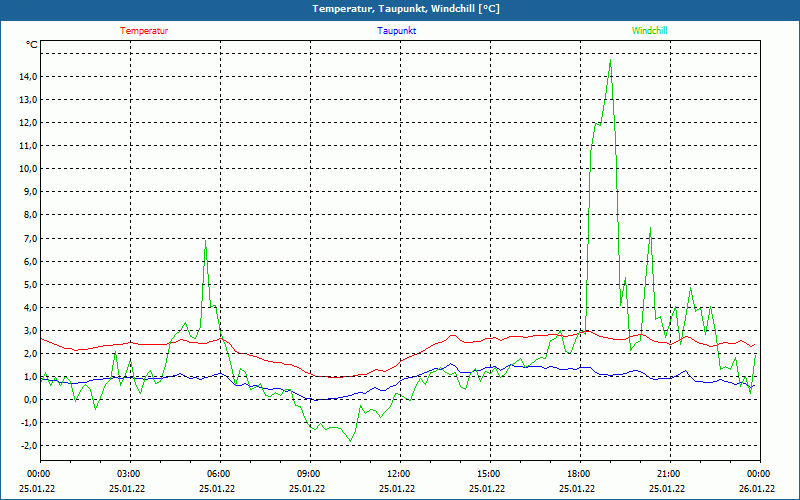800x500 pixels.
Task: Click the red Temperatur legend label
Action: 144,31
